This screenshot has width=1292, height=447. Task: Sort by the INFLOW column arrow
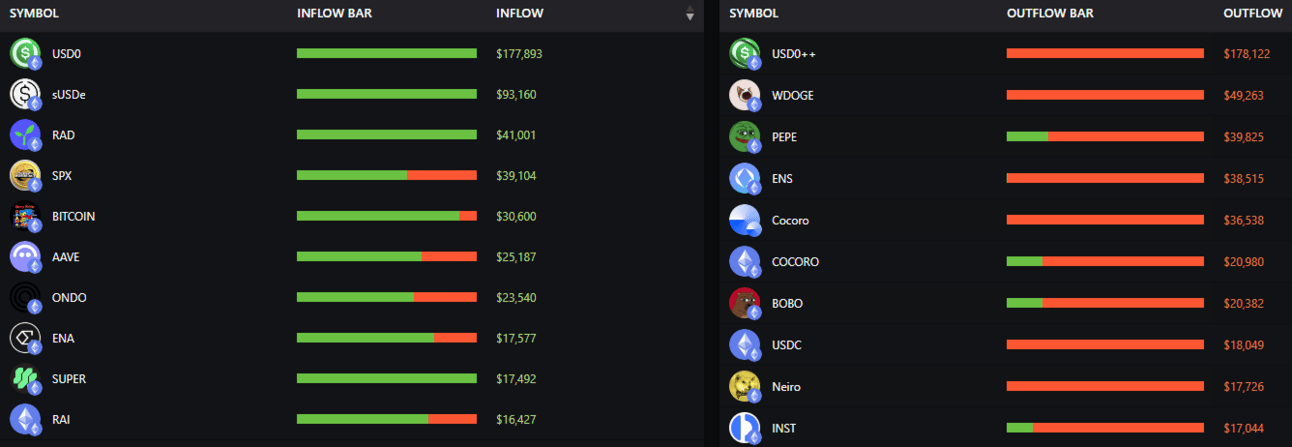(689, 13)
